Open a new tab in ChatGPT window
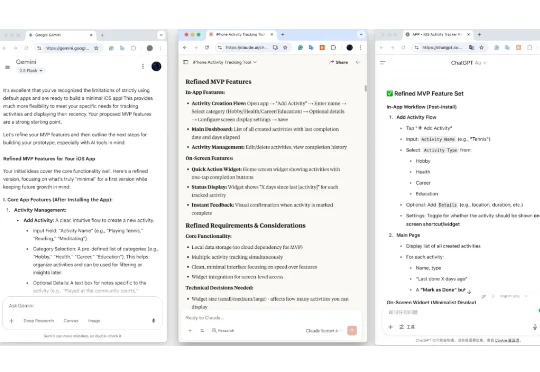The height and width of the screenshot is (372, 540). coord(479,34)
